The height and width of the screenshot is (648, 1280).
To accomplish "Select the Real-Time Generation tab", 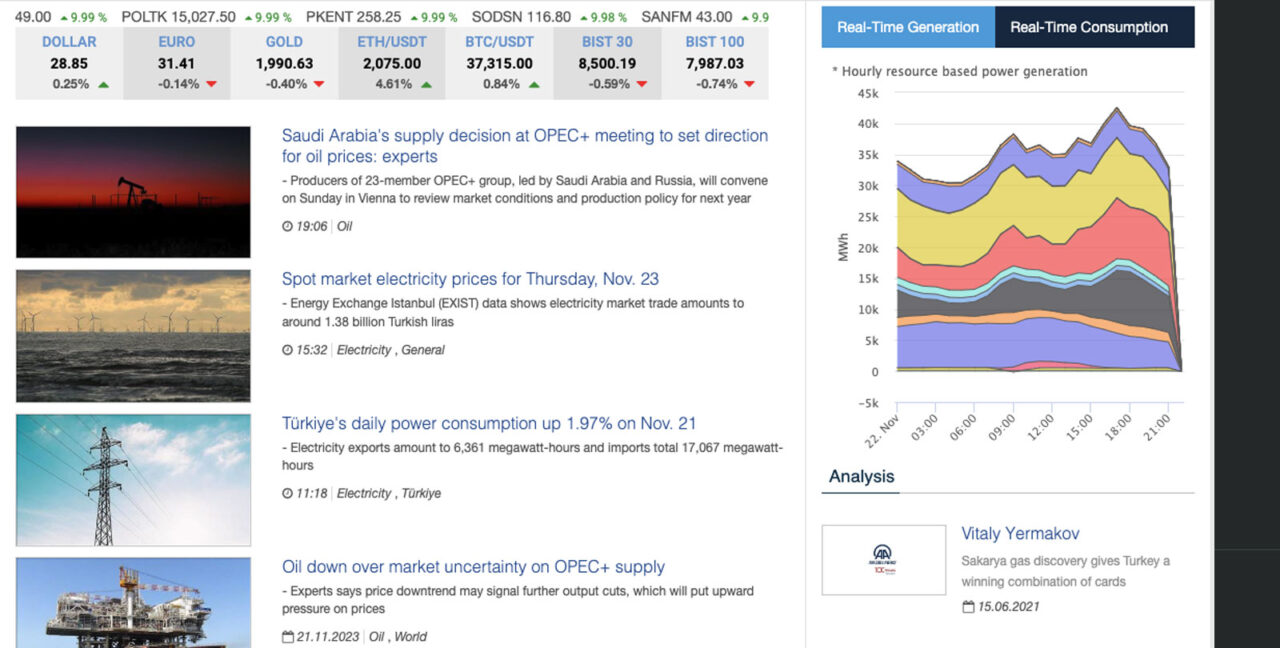I will 908,27.
